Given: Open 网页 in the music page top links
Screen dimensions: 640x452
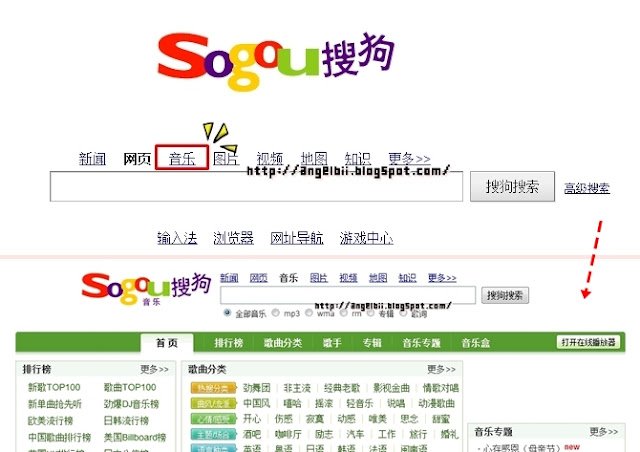Looking at the screenshot, I should click(x=258, y=278).
